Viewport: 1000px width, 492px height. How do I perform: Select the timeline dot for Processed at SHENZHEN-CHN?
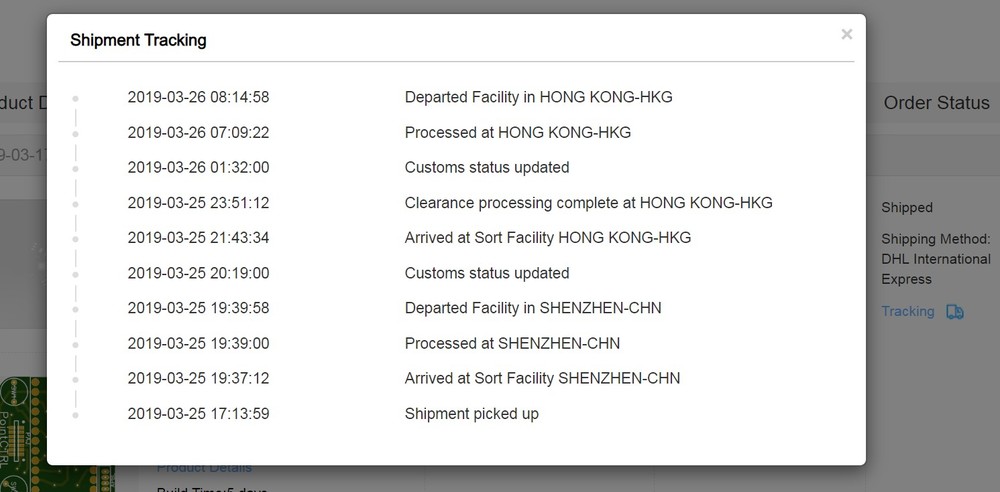[x=76, y=344]
